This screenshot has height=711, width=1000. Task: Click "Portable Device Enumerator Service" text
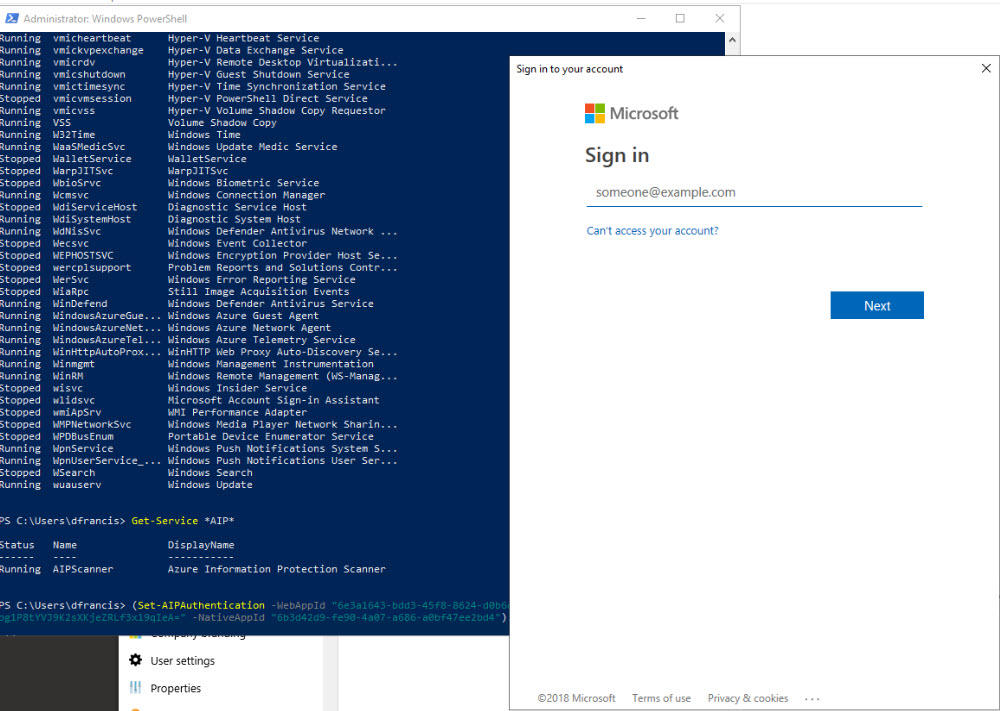(x=271, y=437)
